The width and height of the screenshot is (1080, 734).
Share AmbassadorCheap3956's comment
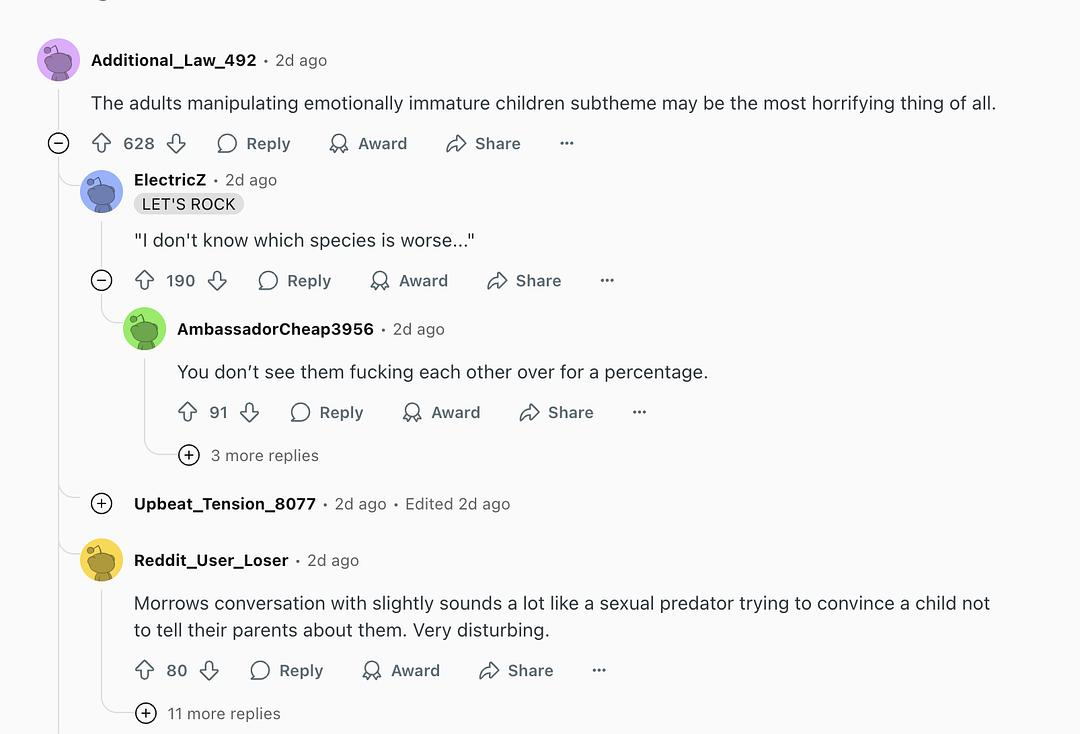pyautogui.click(x=557, y=412)
